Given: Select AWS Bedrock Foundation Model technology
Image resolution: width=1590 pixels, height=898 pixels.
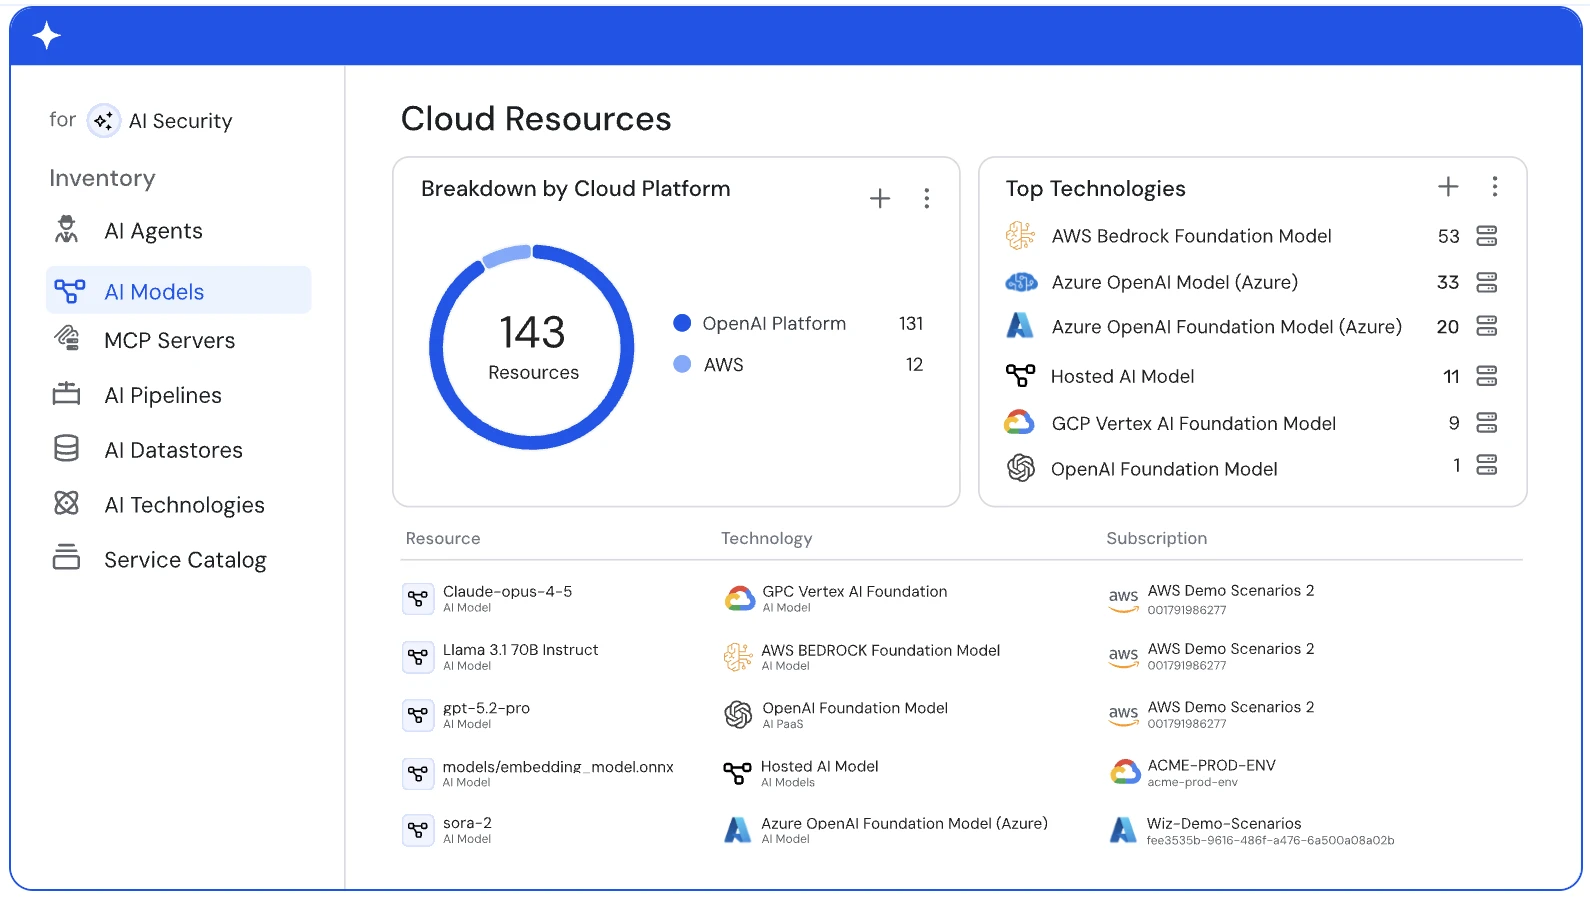Looking at the screenshot, I should pyautogui.click(x=1191, y=236).
